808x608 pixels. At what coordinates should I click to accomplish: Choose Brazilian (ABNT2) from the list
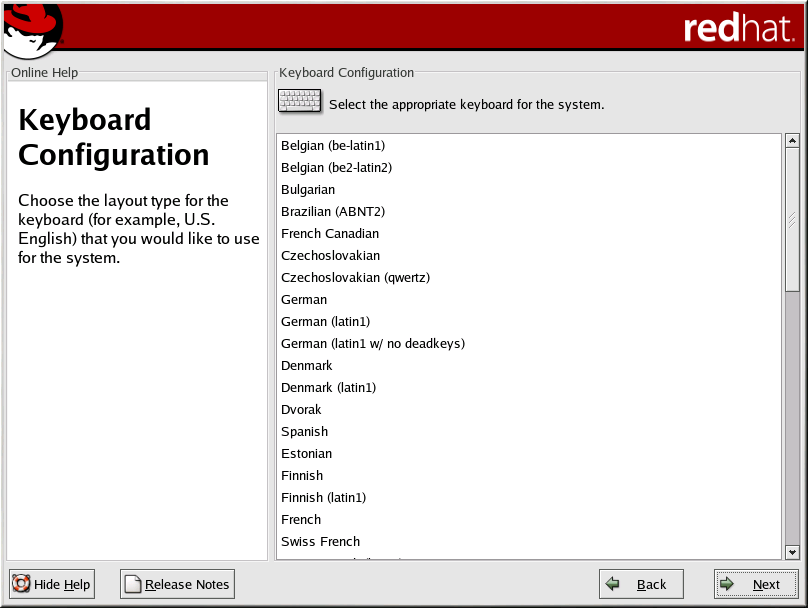pos(333,212)
